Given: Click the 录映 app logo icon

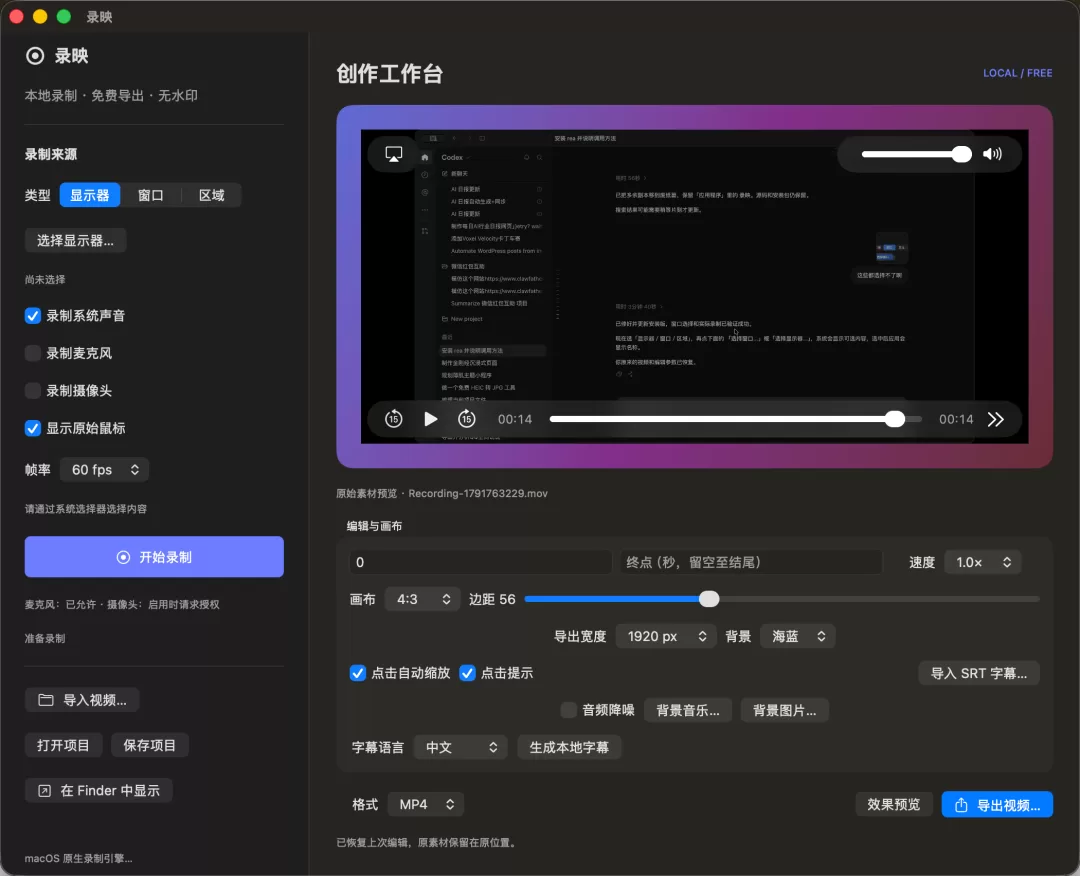Looking at the screenshot, I should click(35, 56).
